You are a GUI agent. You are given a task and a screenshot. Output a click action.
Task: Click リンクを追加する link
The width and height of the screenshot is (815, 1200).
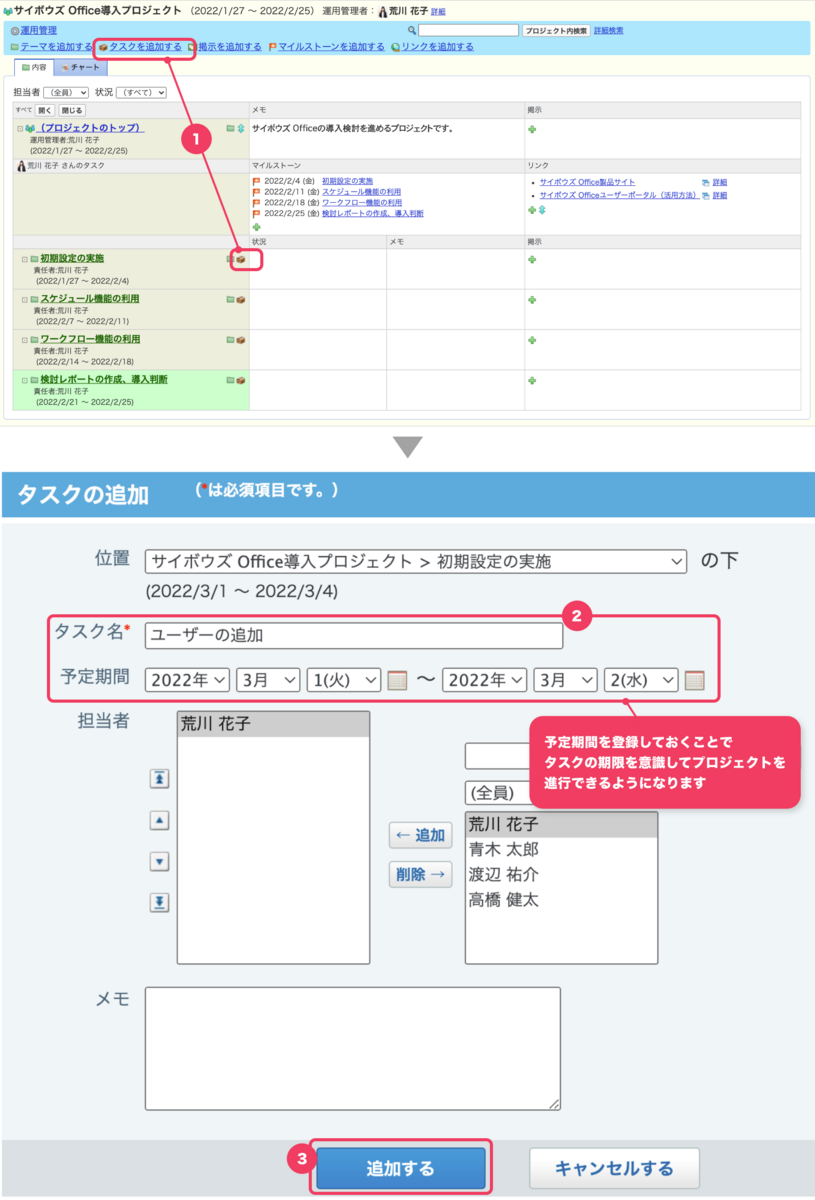pos(437,47)
